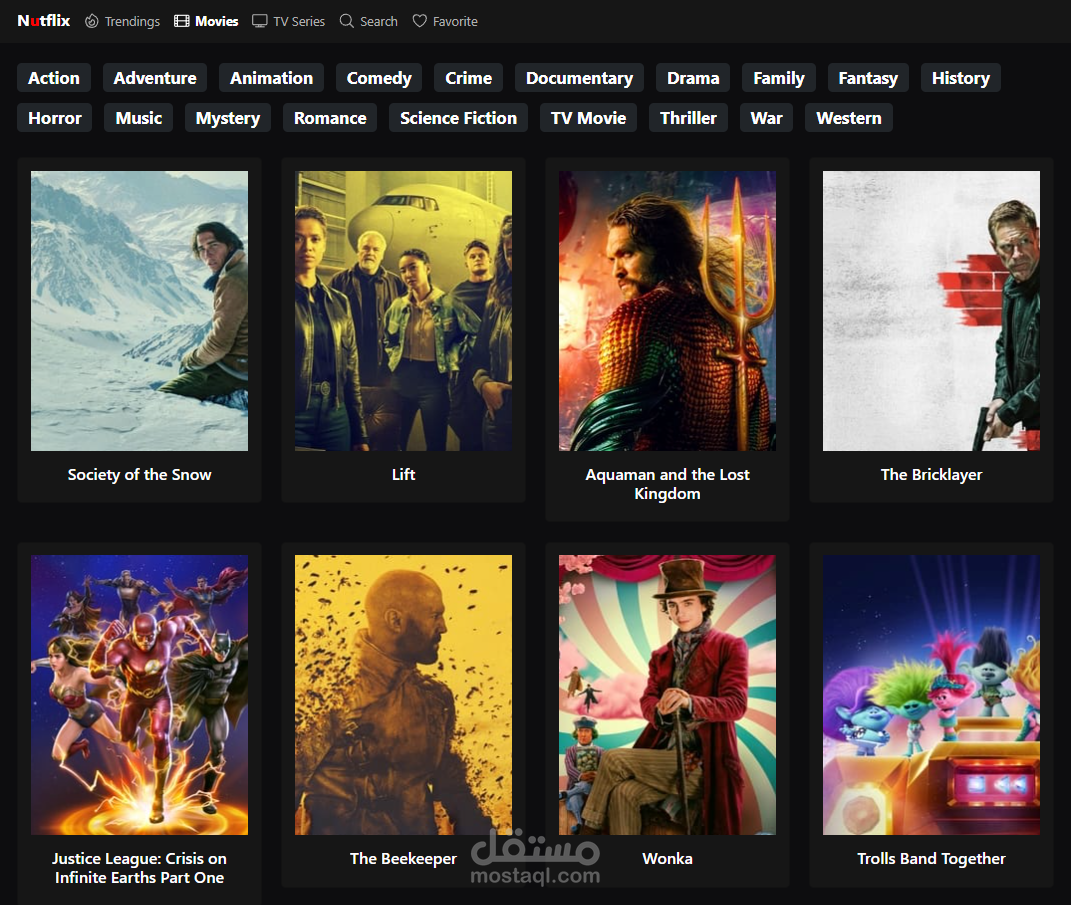Choose the Fantasy genre
The width and height of the screenshot is (1071, 905).
point(868,78)
